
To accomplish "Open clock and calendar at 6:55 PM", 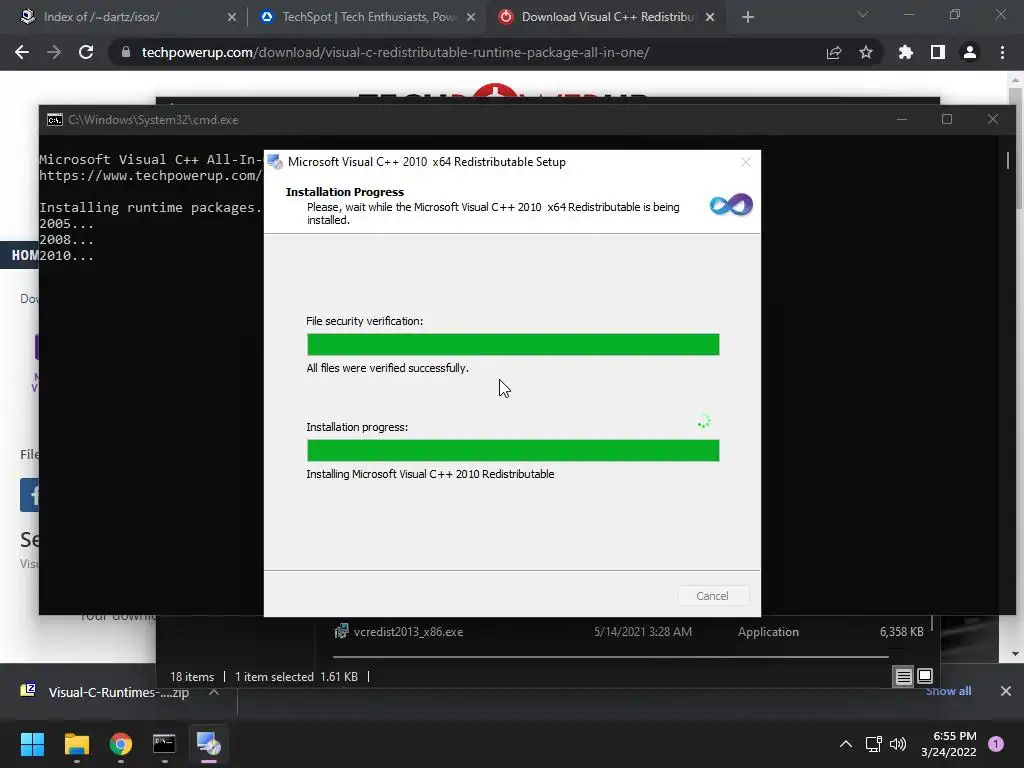I will point(949,744).
